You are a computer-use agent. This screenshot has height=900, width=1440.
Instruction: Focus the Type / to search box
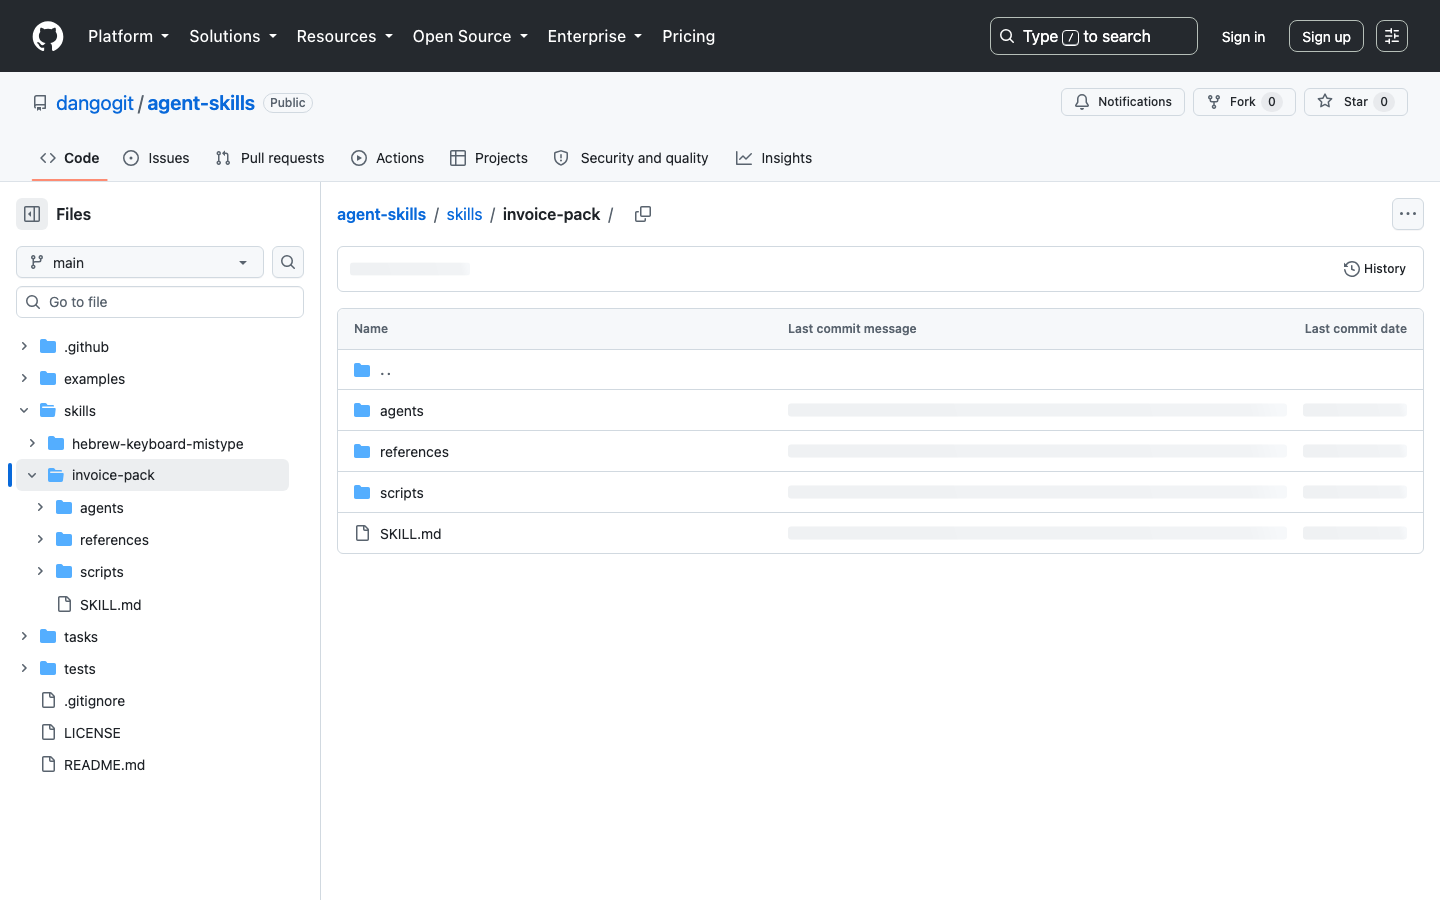(1094, 36)
